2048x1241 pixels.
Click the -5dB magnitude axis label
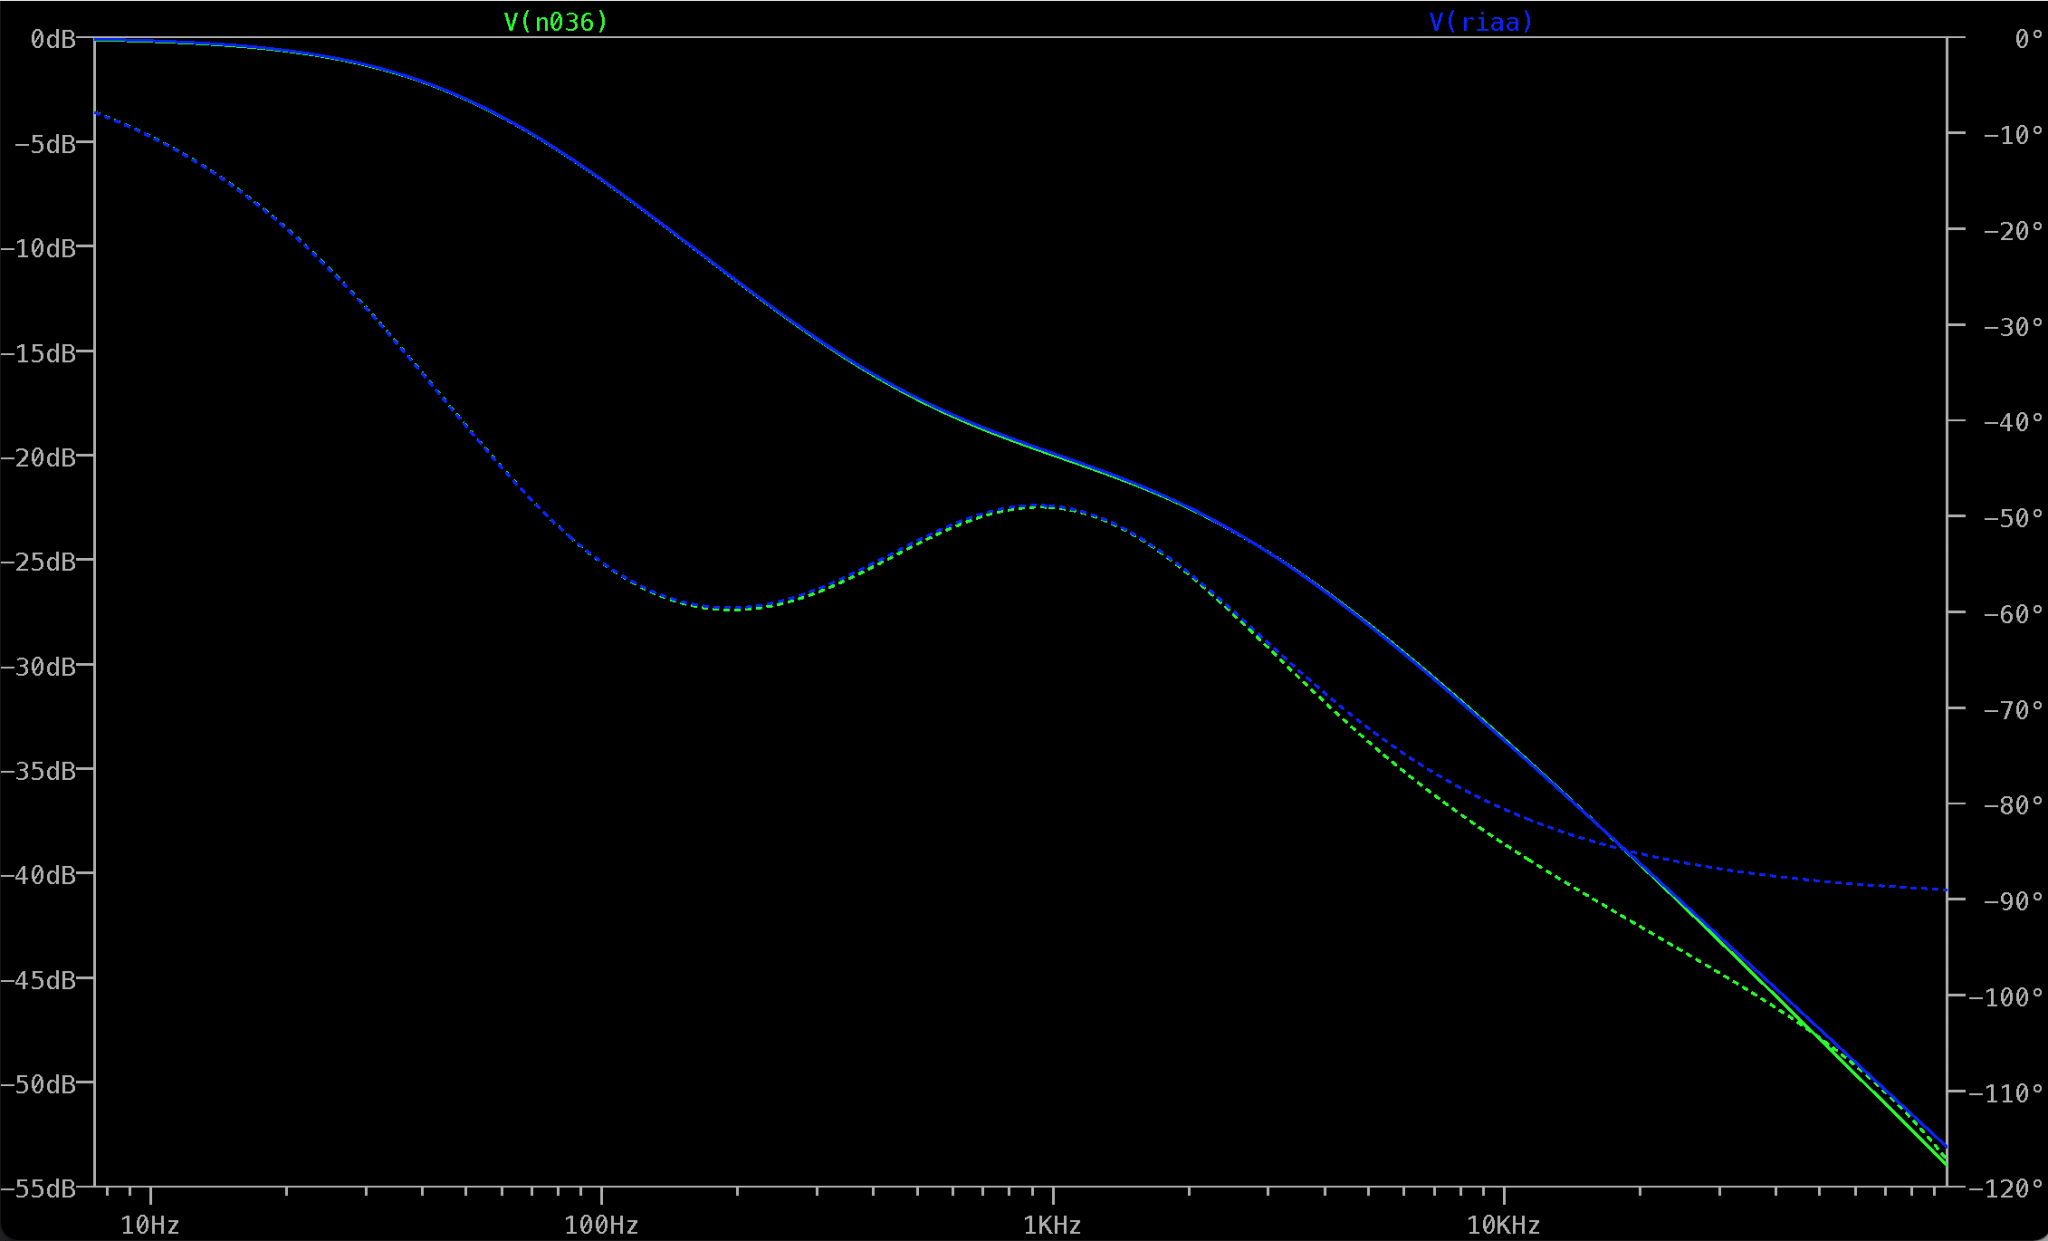tap(45, 144)
